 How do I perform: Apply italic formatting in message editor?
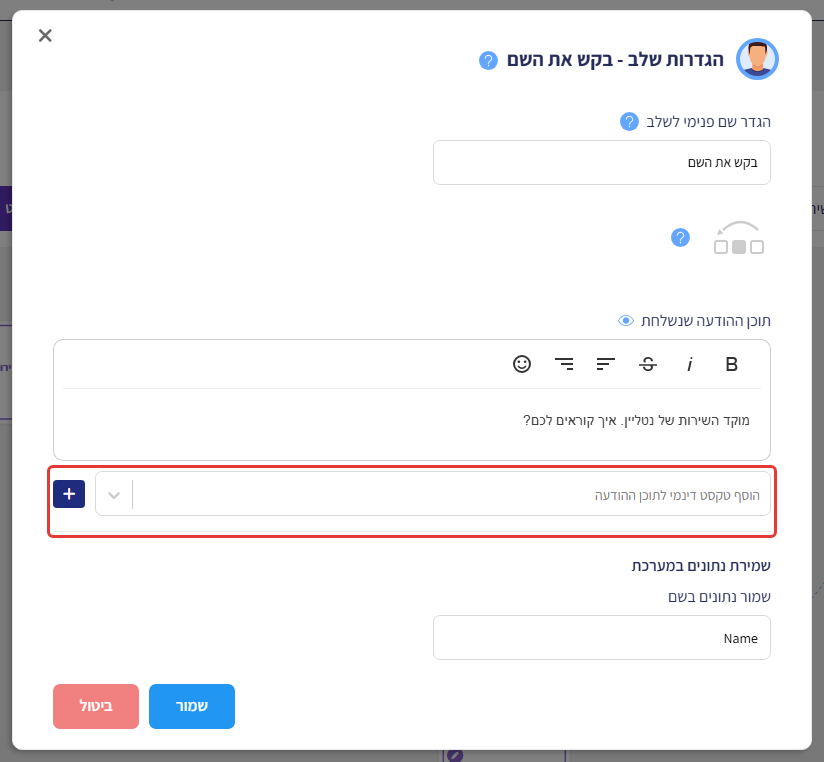[x=689, y=364]
